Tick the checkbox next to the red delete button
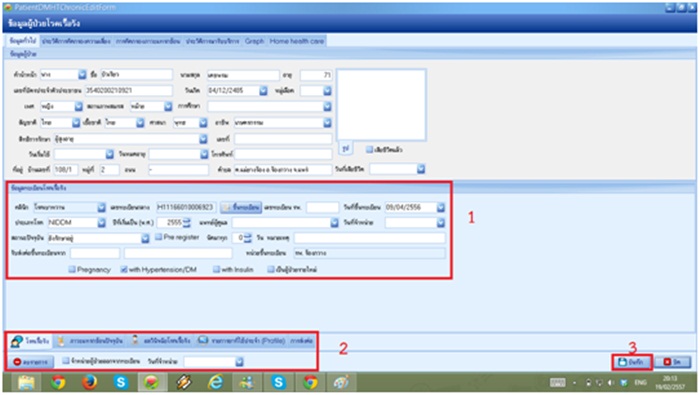Viewport: 700px width, 395px height. point(66,361)
